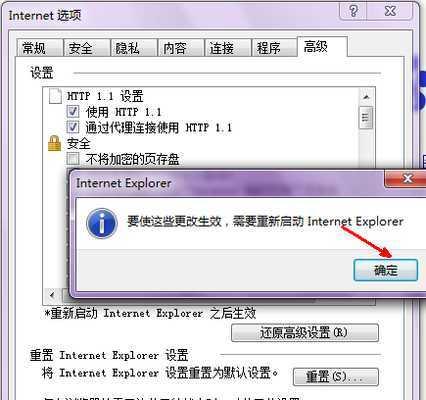Click the blue information icon in dialog

[102, 223]
